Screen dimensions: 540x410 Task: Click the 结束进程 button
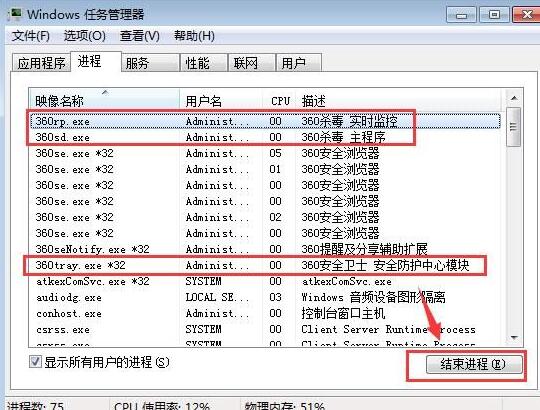(474, 364)
